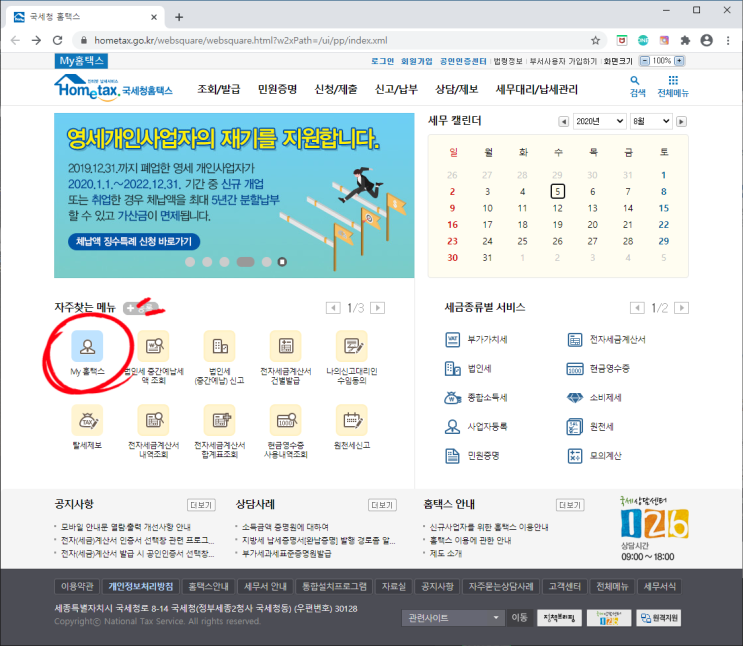Screen dimensions: 743x646
Task: Click the 부가가치세 service icon
Action: [x=453, y=339]
